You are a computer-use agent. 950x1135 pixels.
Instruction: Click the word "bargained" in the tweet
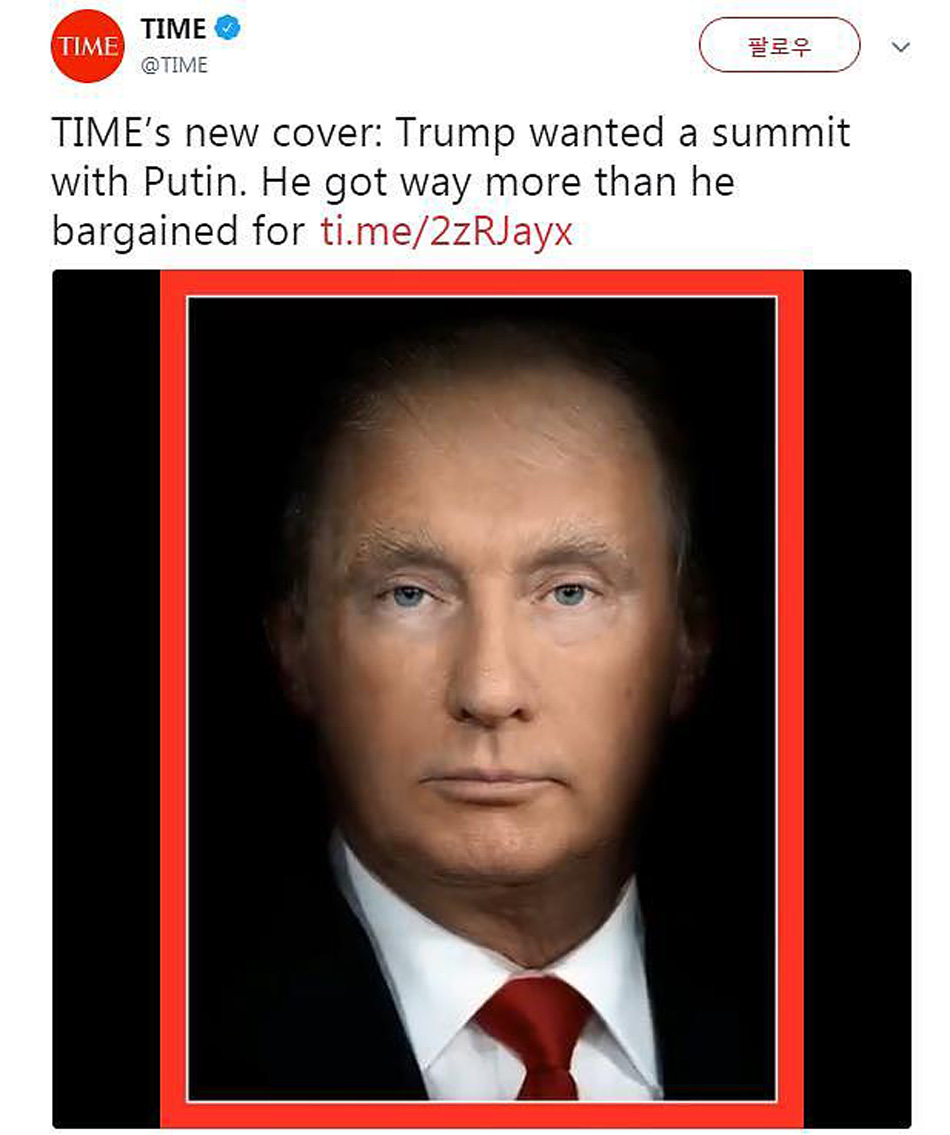pos(145,233)
